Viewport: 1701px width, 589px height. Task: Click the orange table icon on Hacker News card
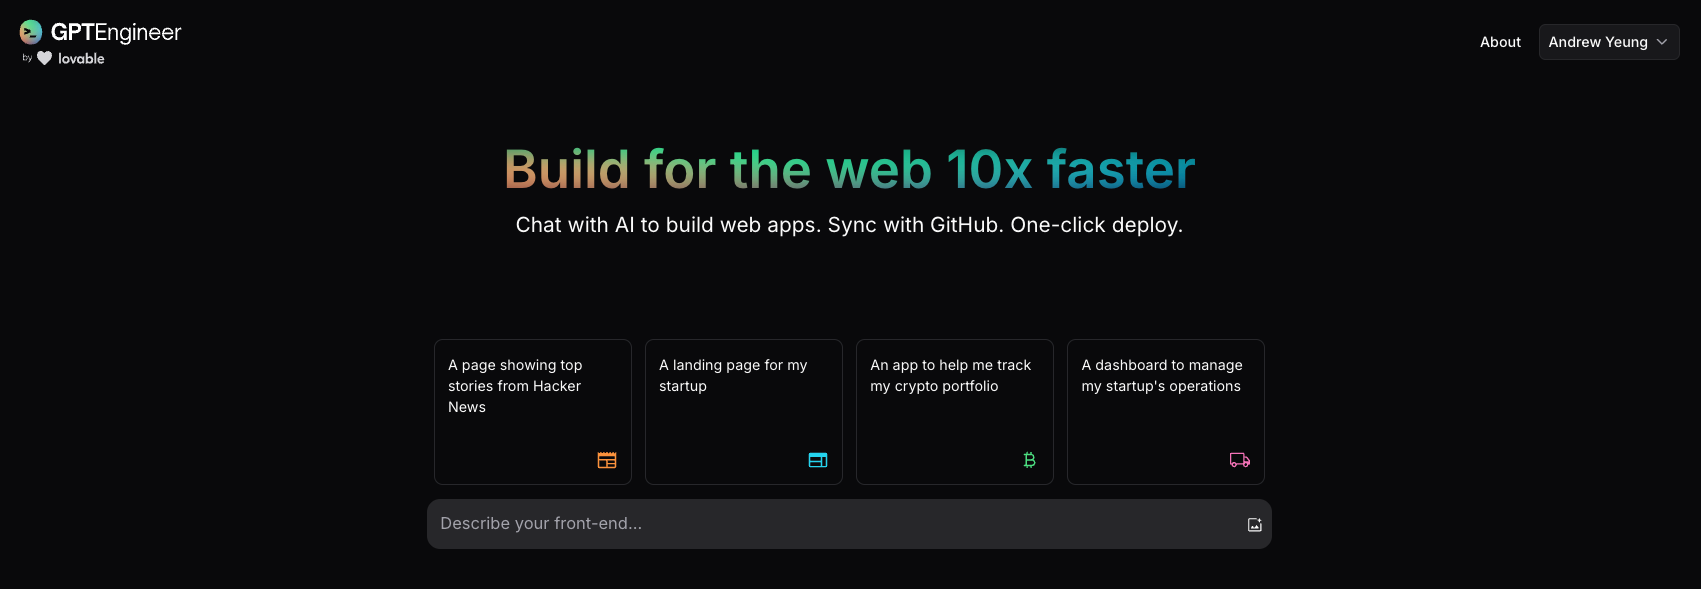point(607,460)
